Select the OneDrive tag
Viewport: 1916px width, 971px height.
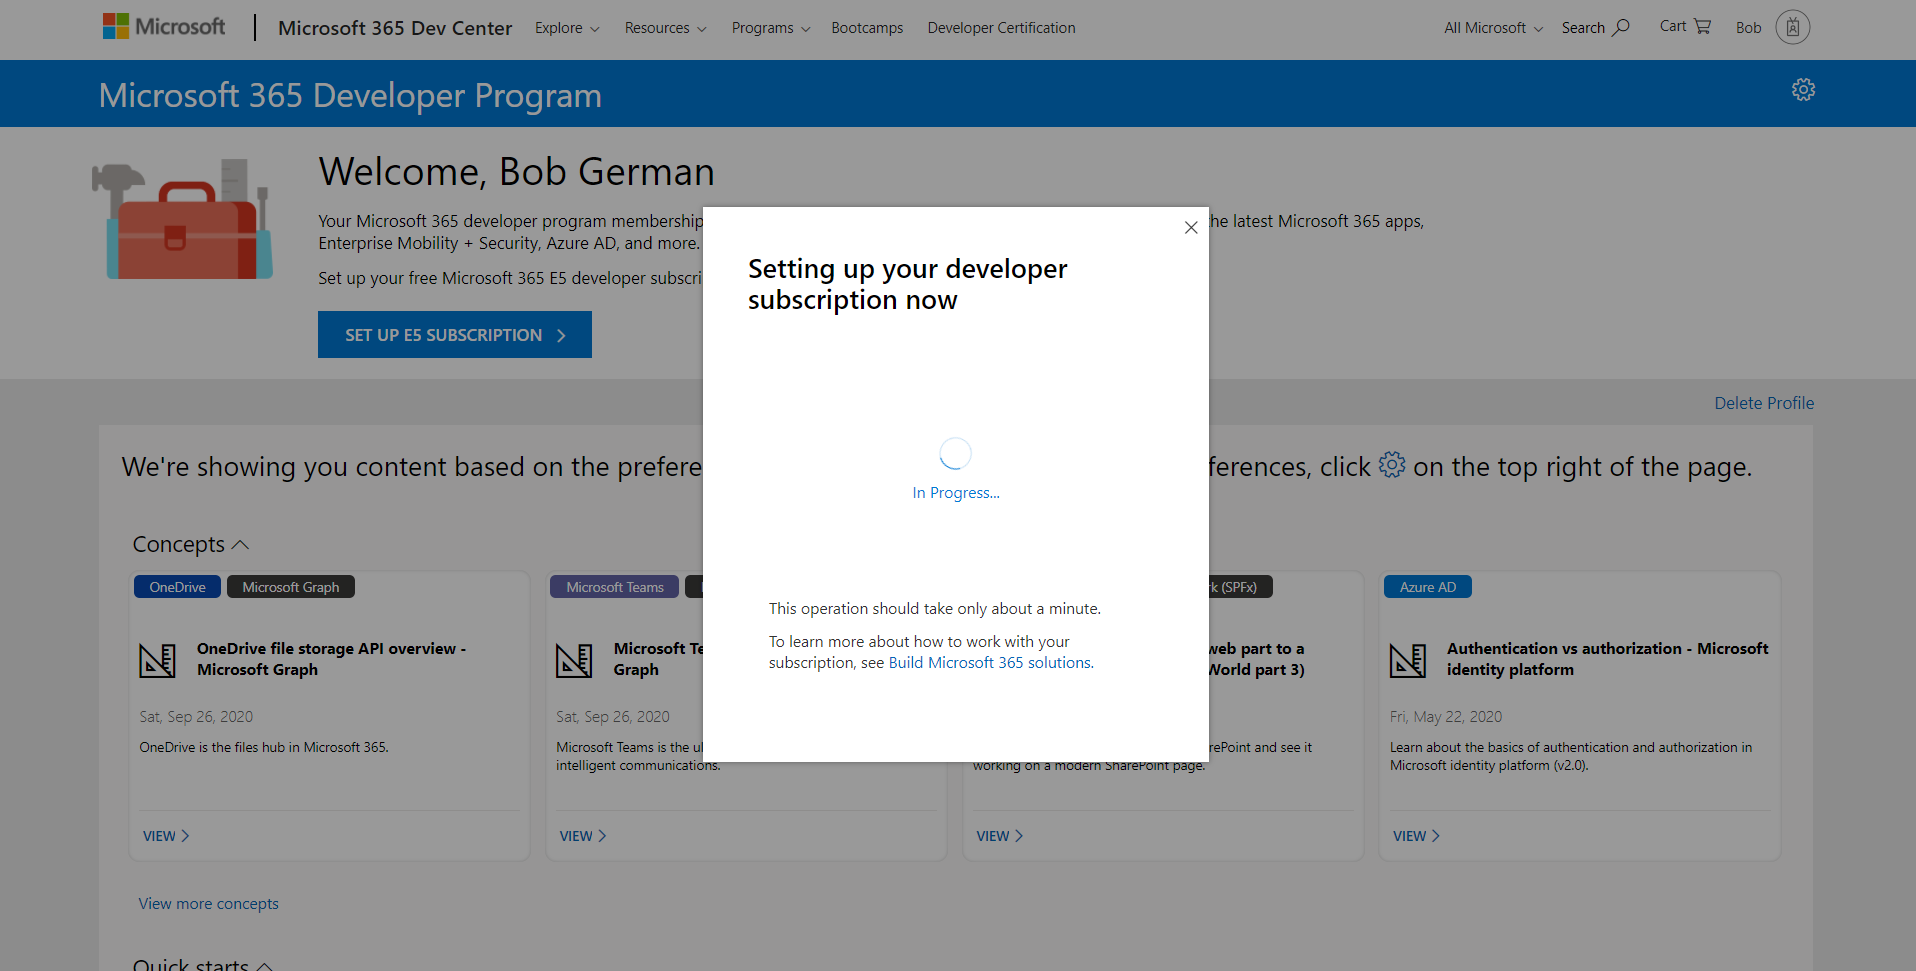(x=177, y=587)
